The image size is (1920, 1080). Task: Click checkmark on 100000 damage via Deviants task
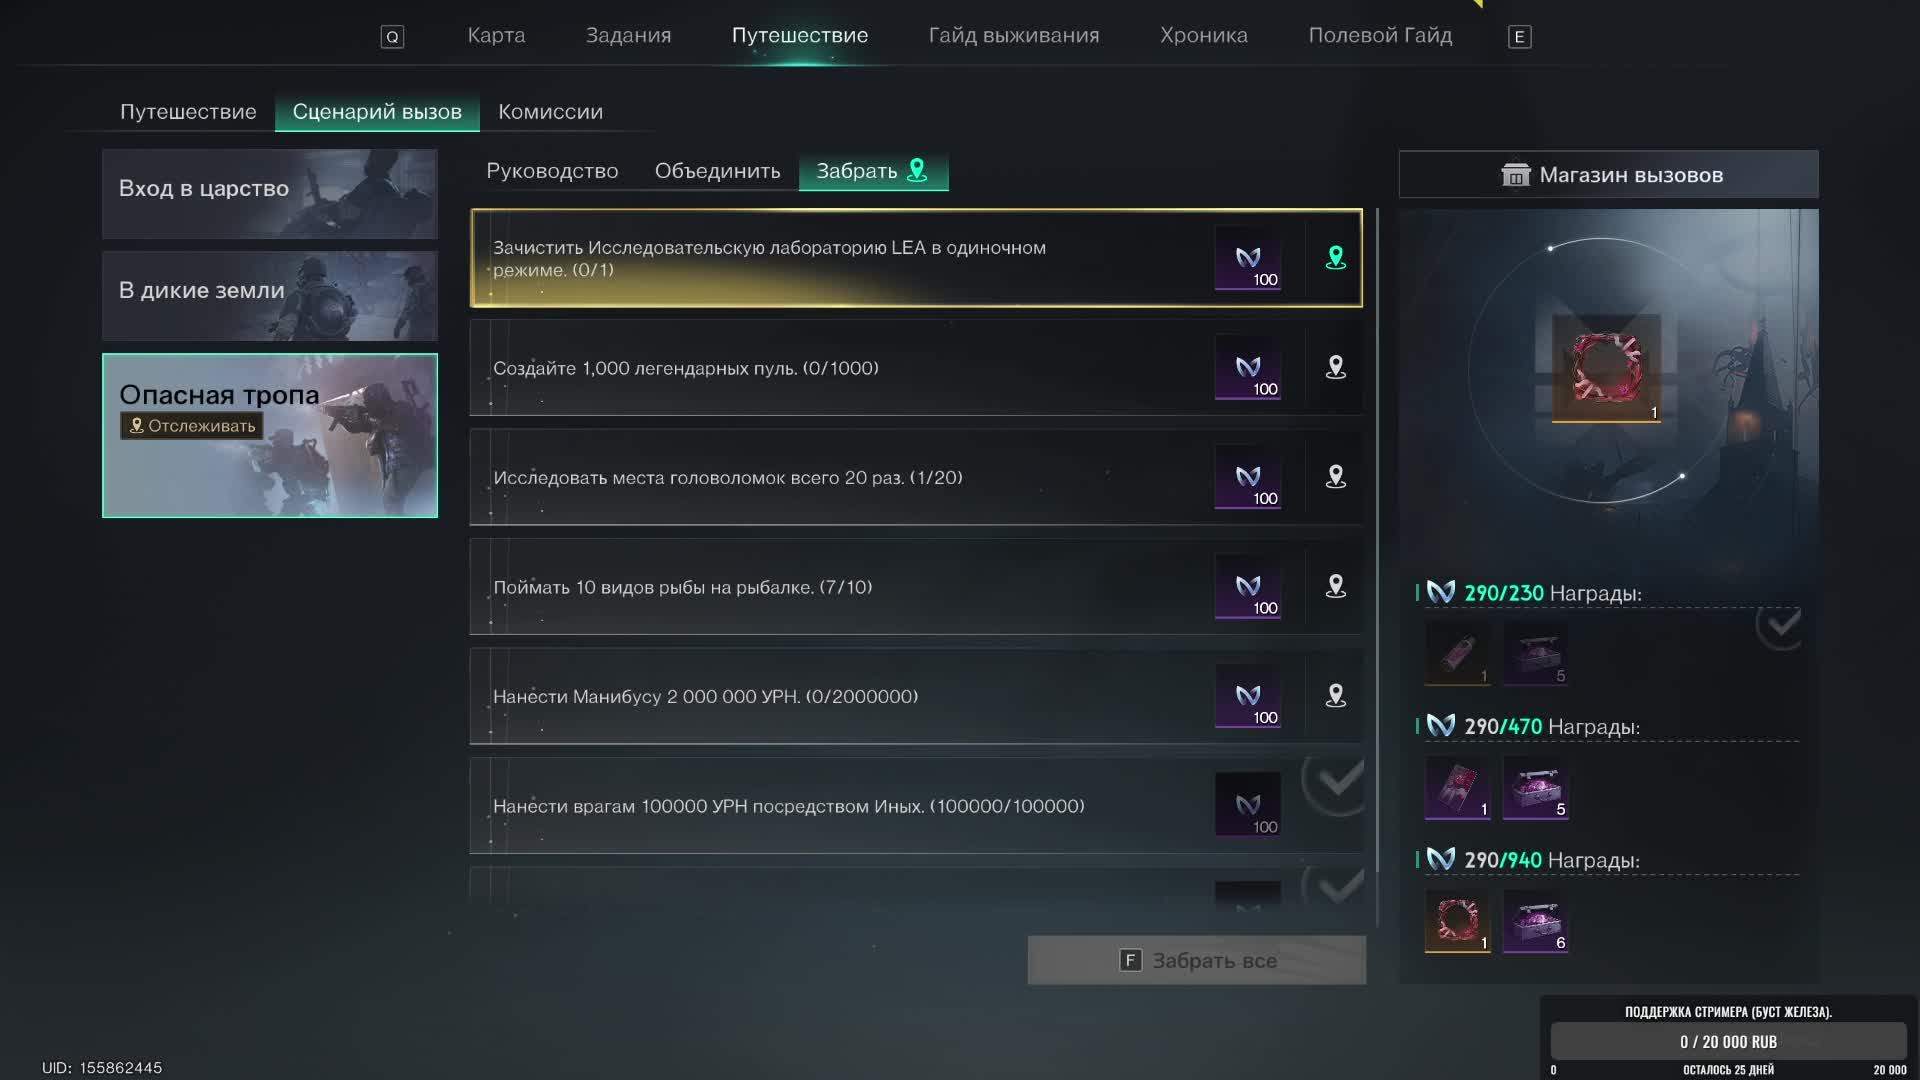[1337, 780]
